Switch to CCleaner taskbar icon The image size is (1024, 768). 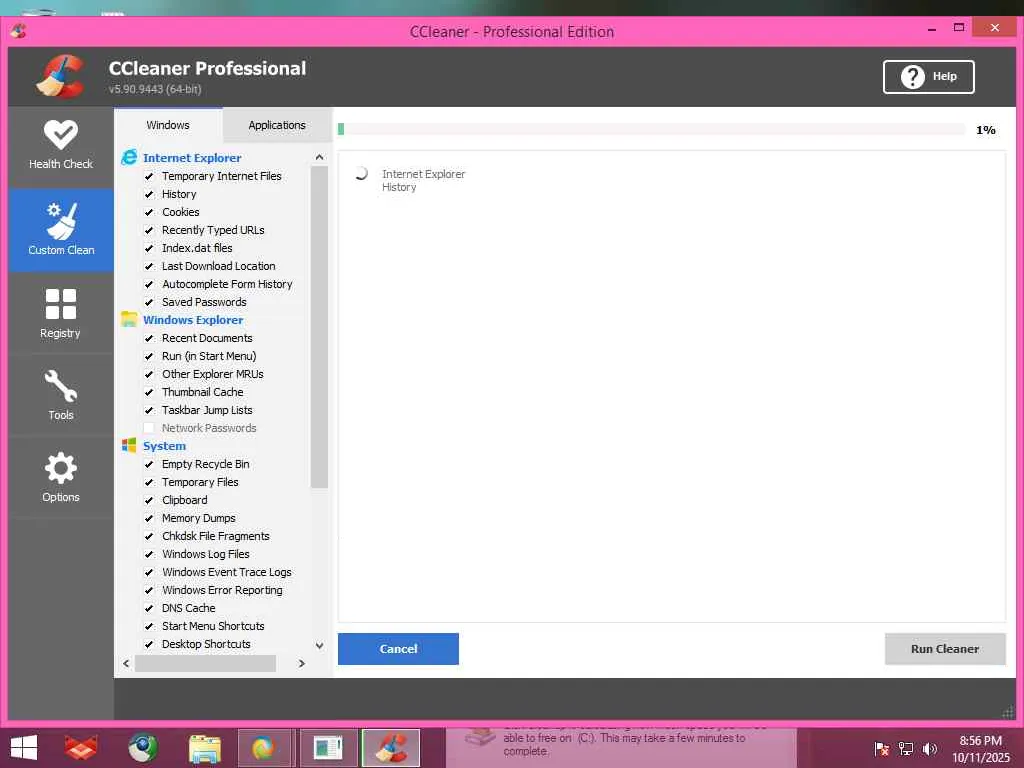point(391,748)
